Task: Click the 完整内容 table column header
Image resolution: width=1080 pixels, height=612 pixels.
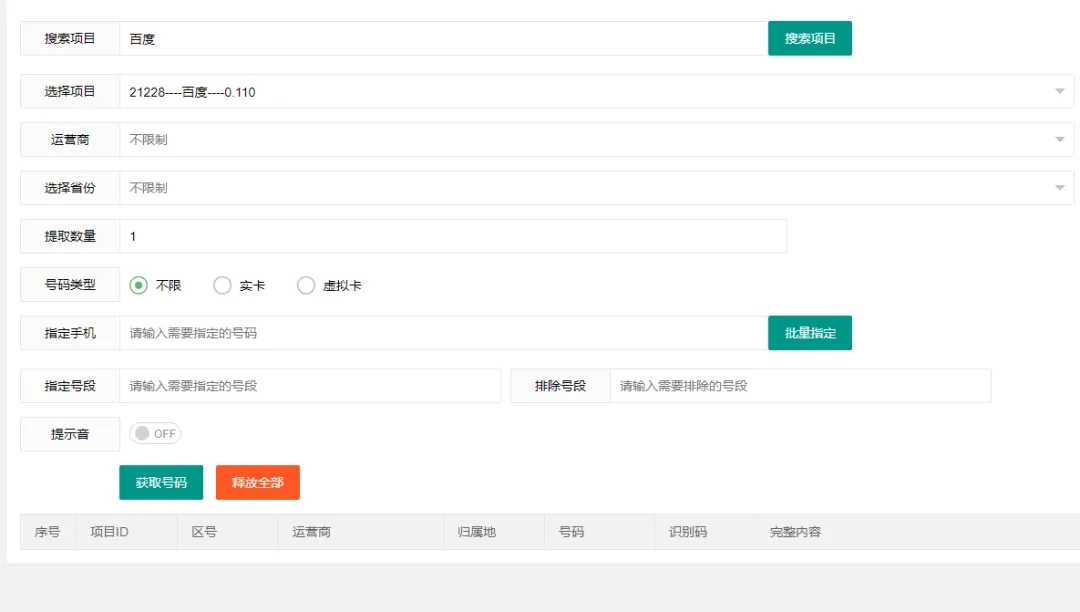Action: pyautogui.click(x=795, y=532)
